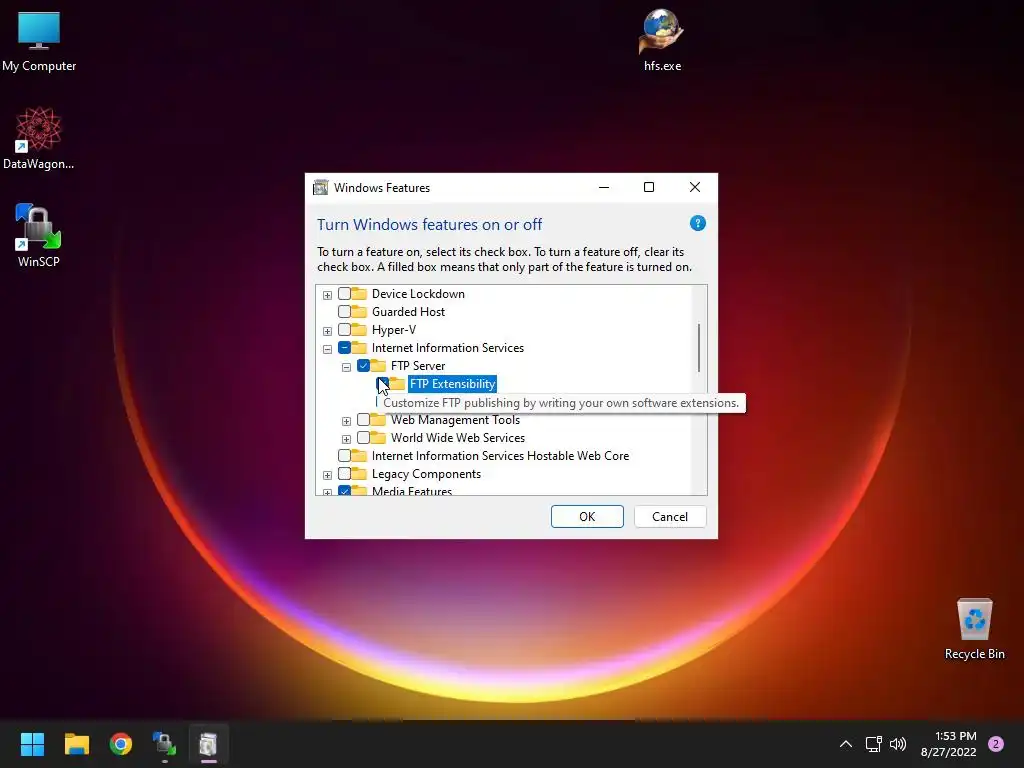1024x768 pixels.
Task: Check the Device Lockdown checkbox
Action: pyautogui.click(x=344, y=294)
